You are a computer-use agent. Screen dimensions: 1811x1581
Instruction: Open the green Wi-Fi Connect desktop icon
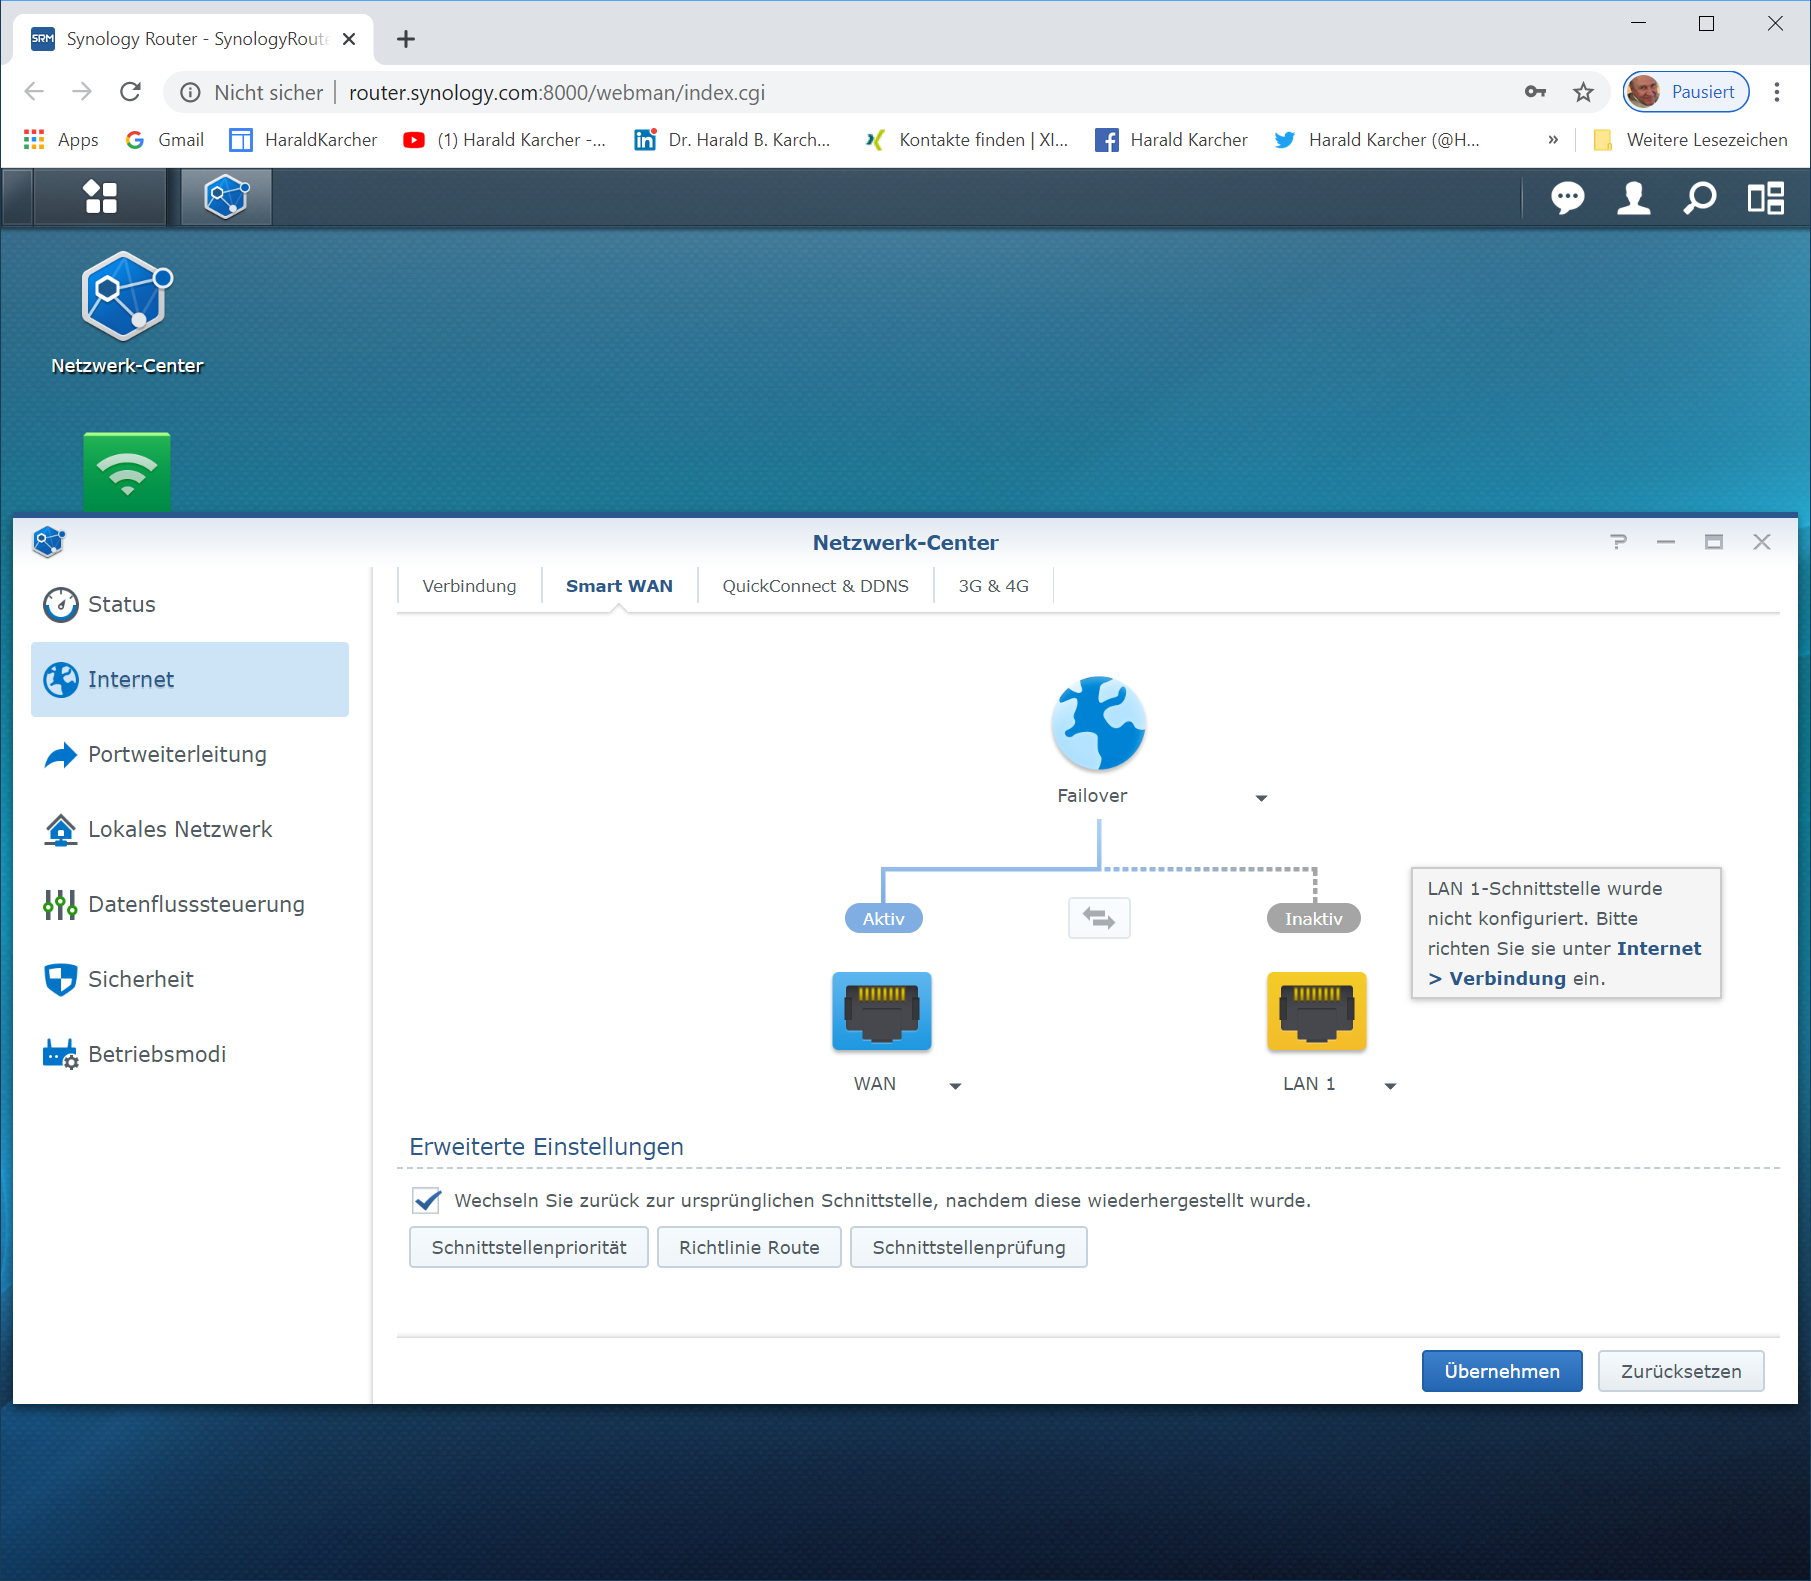coord(127,472)
